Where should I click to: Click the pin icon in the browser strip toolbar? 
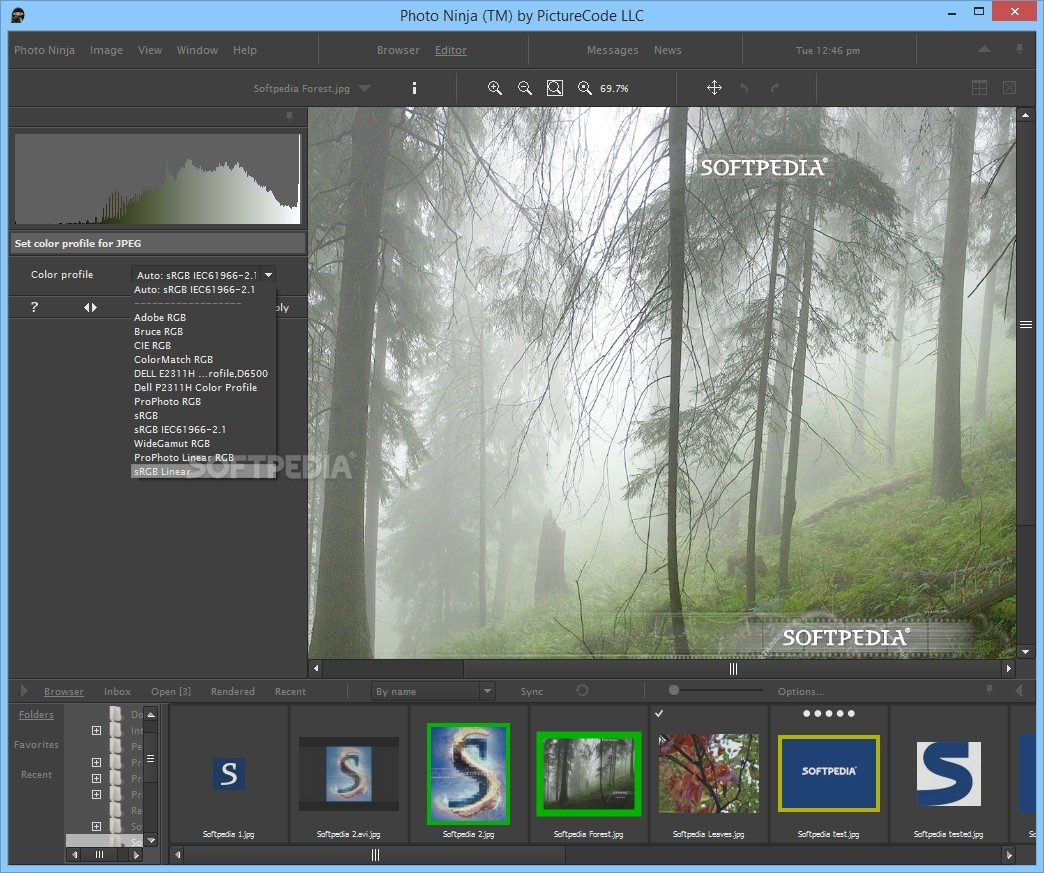pos(989,691)
